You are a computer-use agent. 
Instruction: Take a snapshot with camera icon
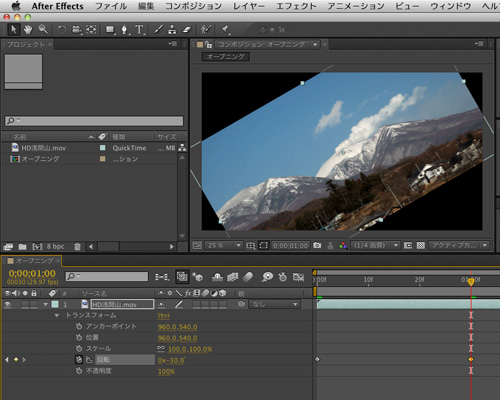317,246
